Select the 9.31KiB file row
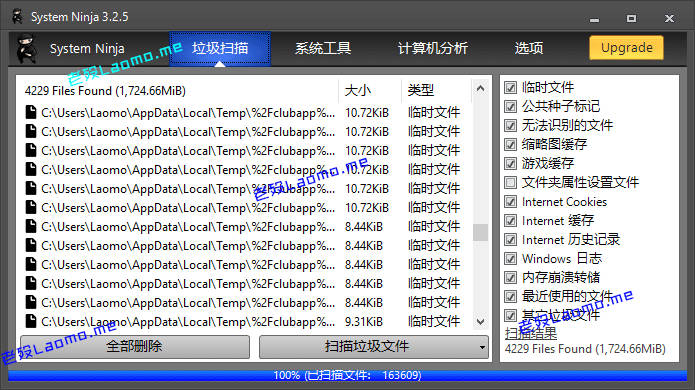This screenshot has height=390, width=695. point(245,322)
